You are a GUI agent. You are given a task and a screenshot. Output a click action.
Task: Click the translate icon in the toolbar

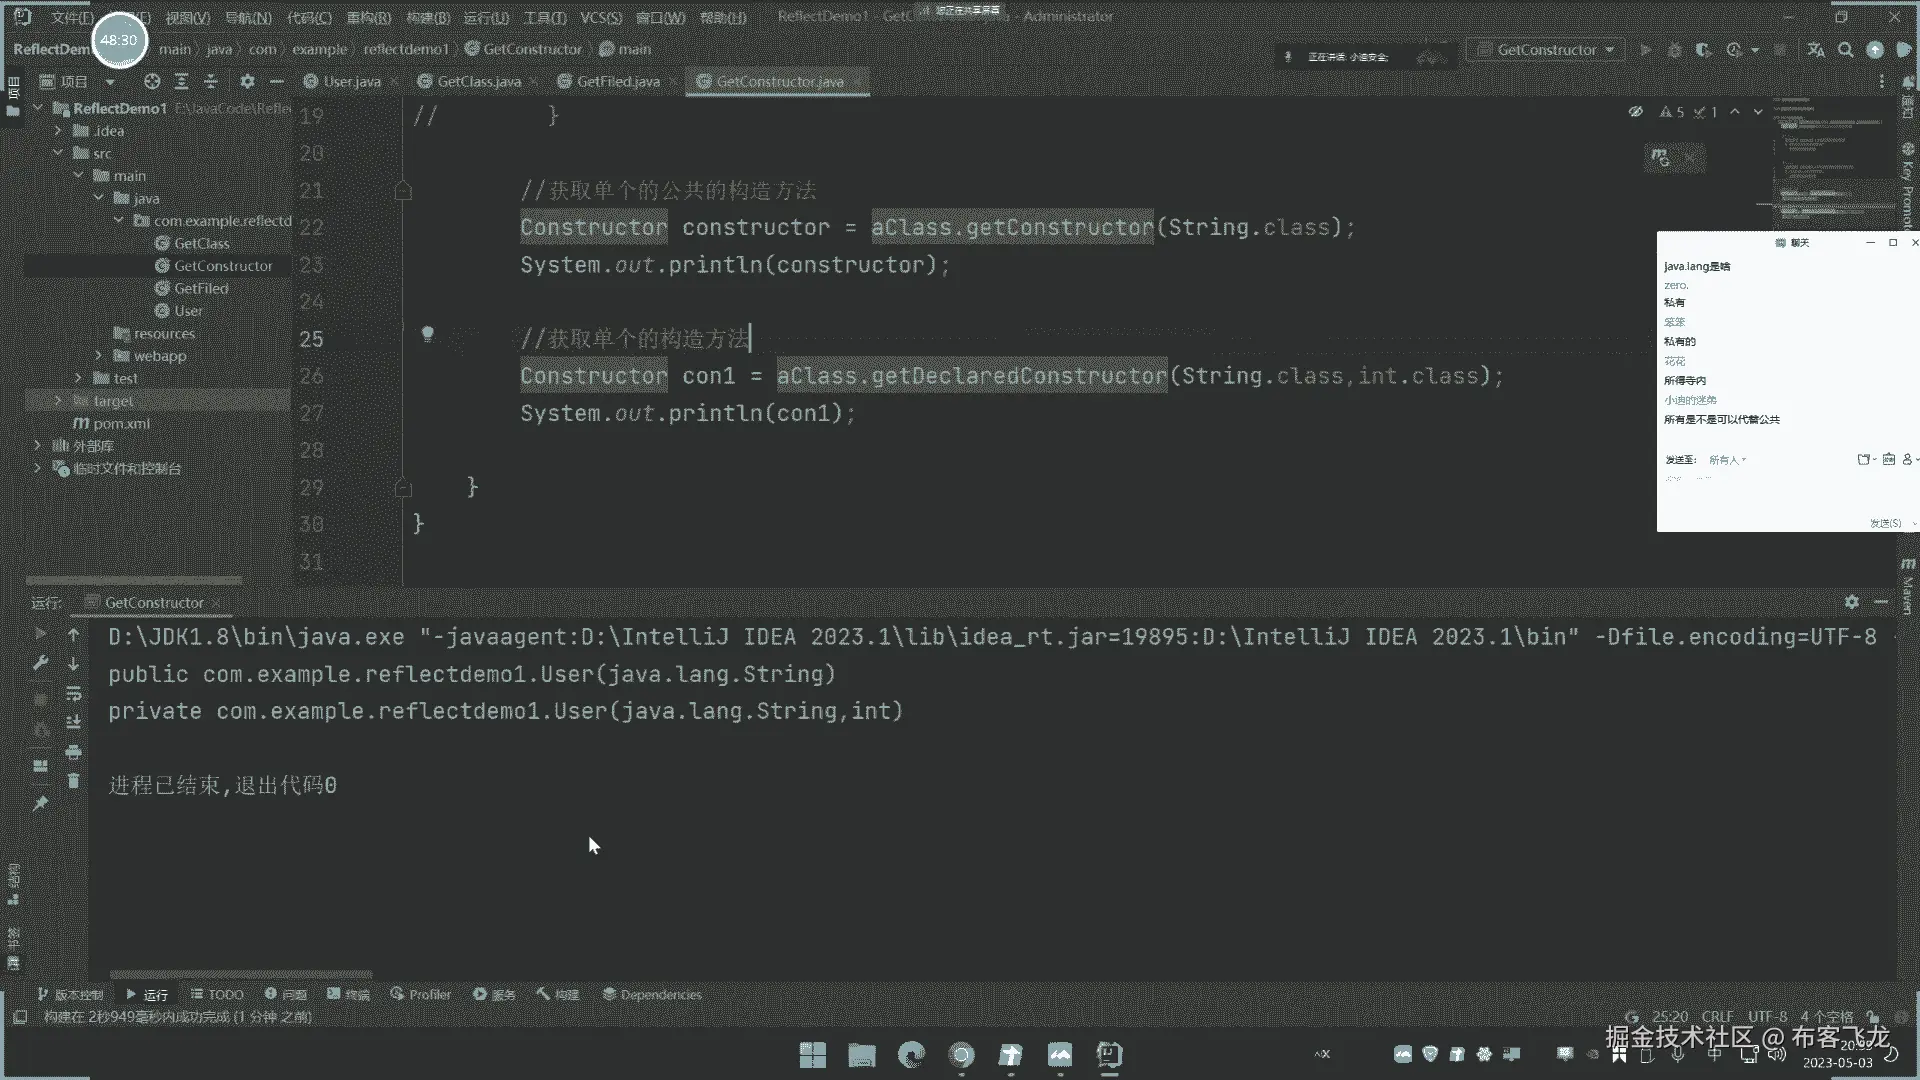[1816, 50]
